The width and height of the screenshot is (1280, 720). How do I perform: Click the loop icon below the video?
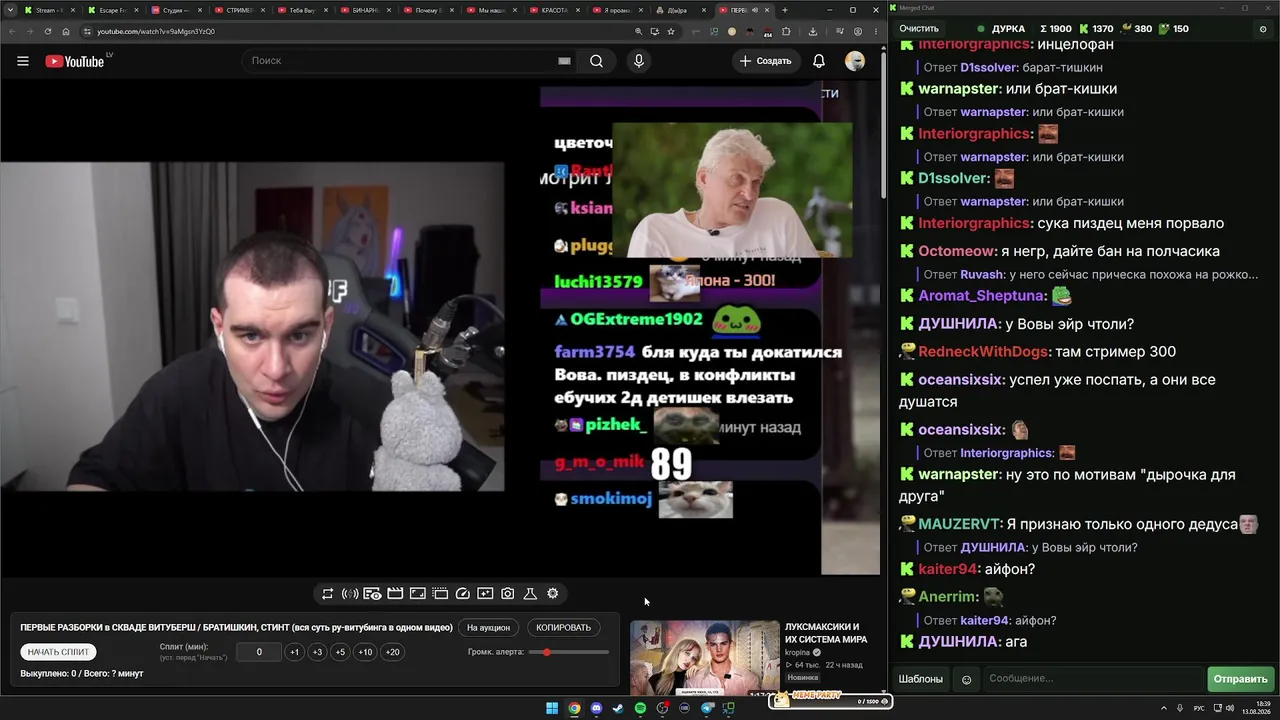327,594
